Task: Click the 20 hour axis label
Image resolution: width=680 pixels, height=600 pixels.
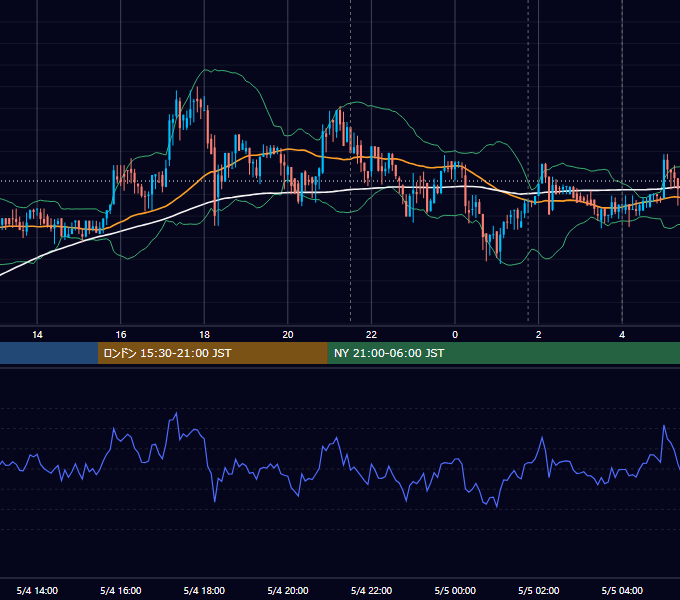Action: pyautogui.click(x=288, y=335)
